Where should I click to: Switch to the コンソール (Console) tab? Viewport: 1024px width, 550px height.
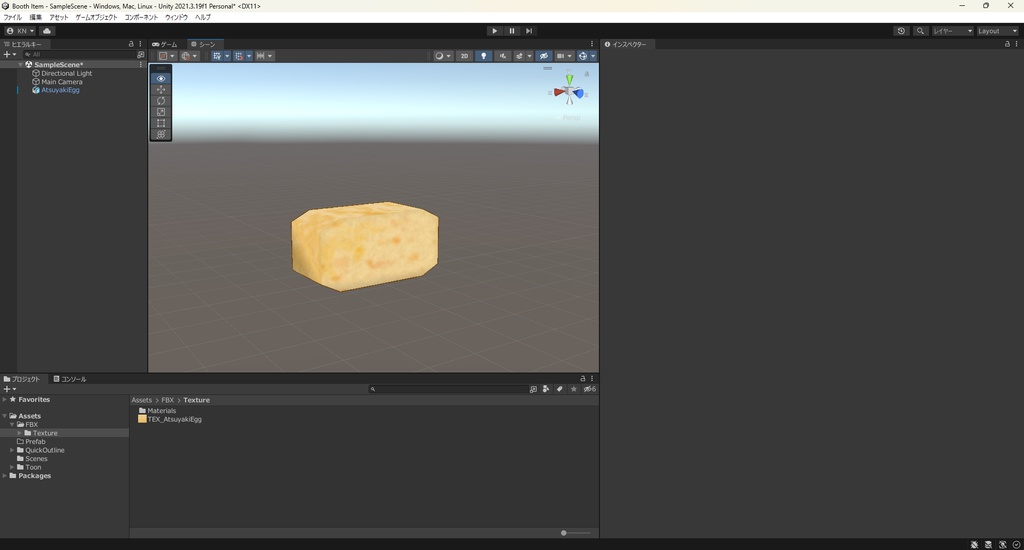pyautogui.click(x=70, y=379)
